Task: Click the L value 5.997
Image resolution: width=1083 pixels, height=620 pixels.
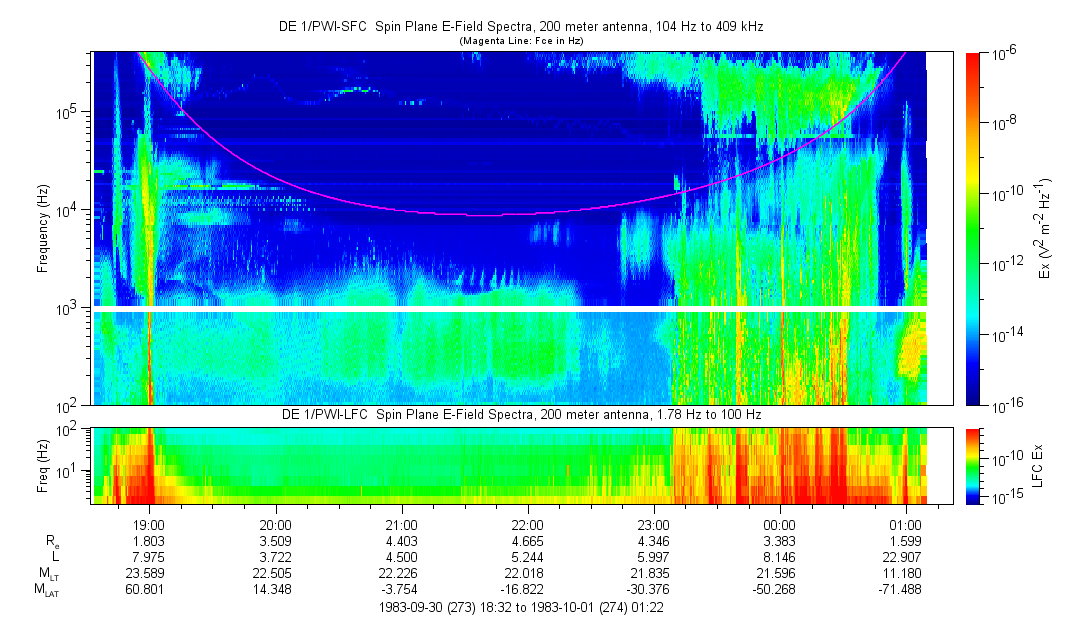Action: coord(653,557)
